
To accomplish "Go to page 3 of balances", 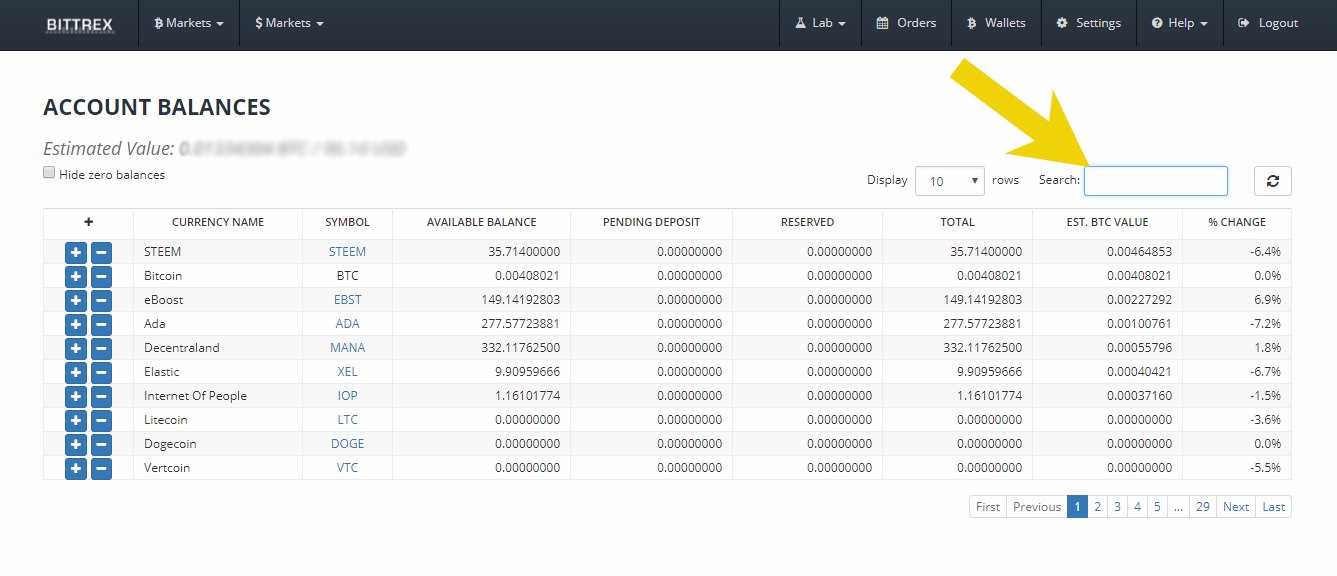I will coord(1117,507).
